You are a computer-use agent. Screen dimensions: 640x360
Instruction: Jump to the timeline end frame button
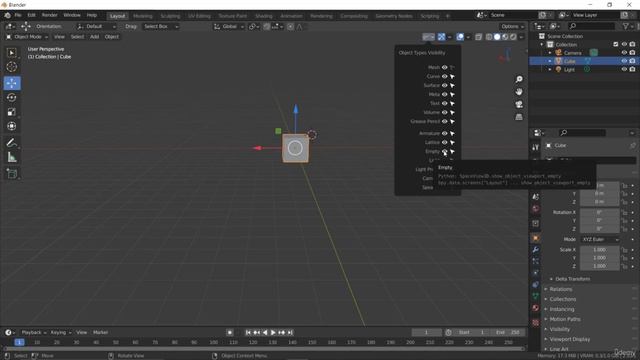[290, 333]
